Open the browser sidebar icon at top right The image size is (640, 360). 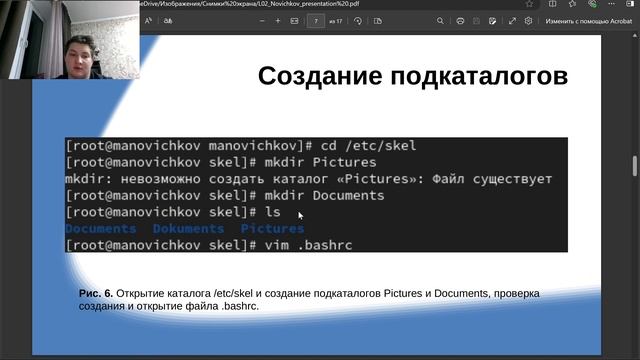coord(630,4)
